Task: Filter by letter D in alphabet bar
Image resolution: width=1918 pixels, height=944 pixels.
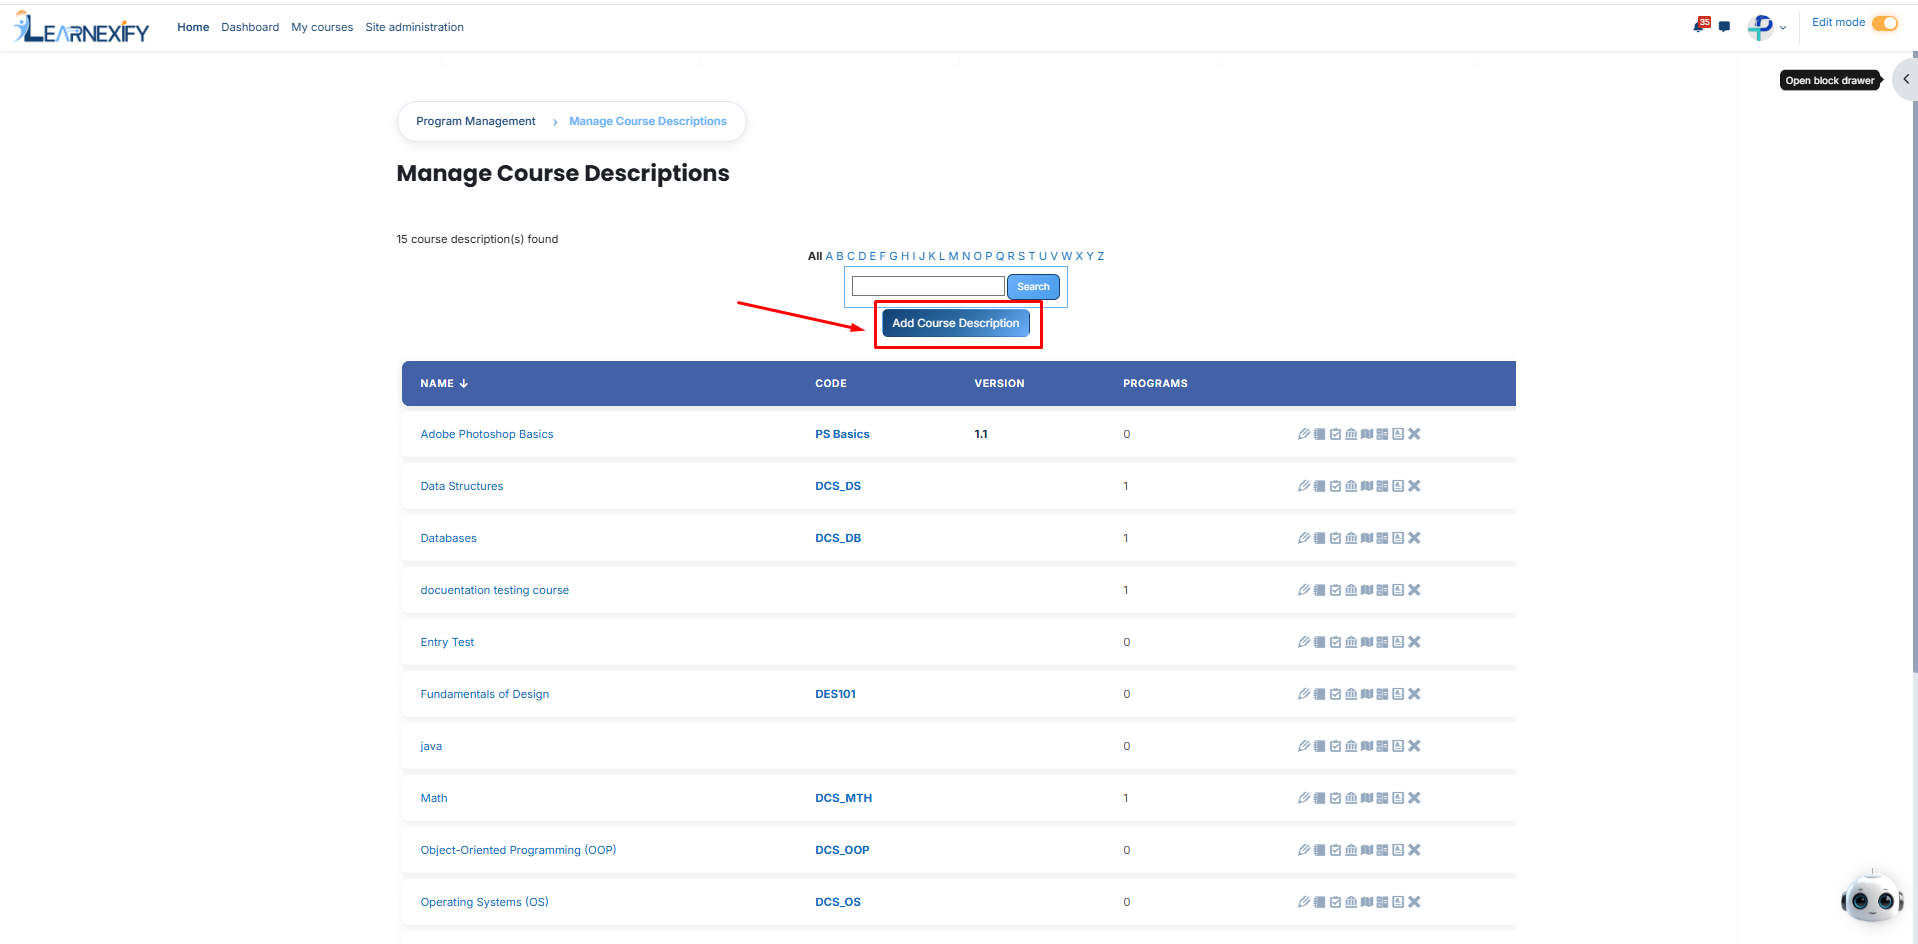Action: (862, 256)
